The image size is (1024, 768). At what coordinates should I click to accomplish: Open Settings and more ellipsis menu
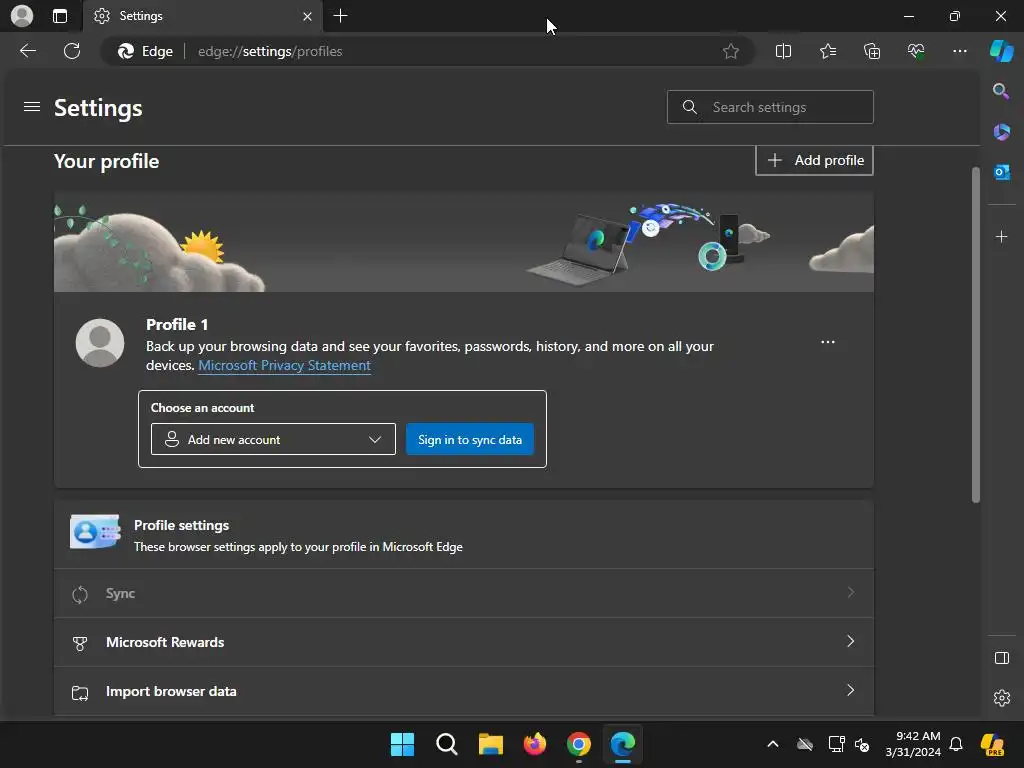(x=959, y=51)
